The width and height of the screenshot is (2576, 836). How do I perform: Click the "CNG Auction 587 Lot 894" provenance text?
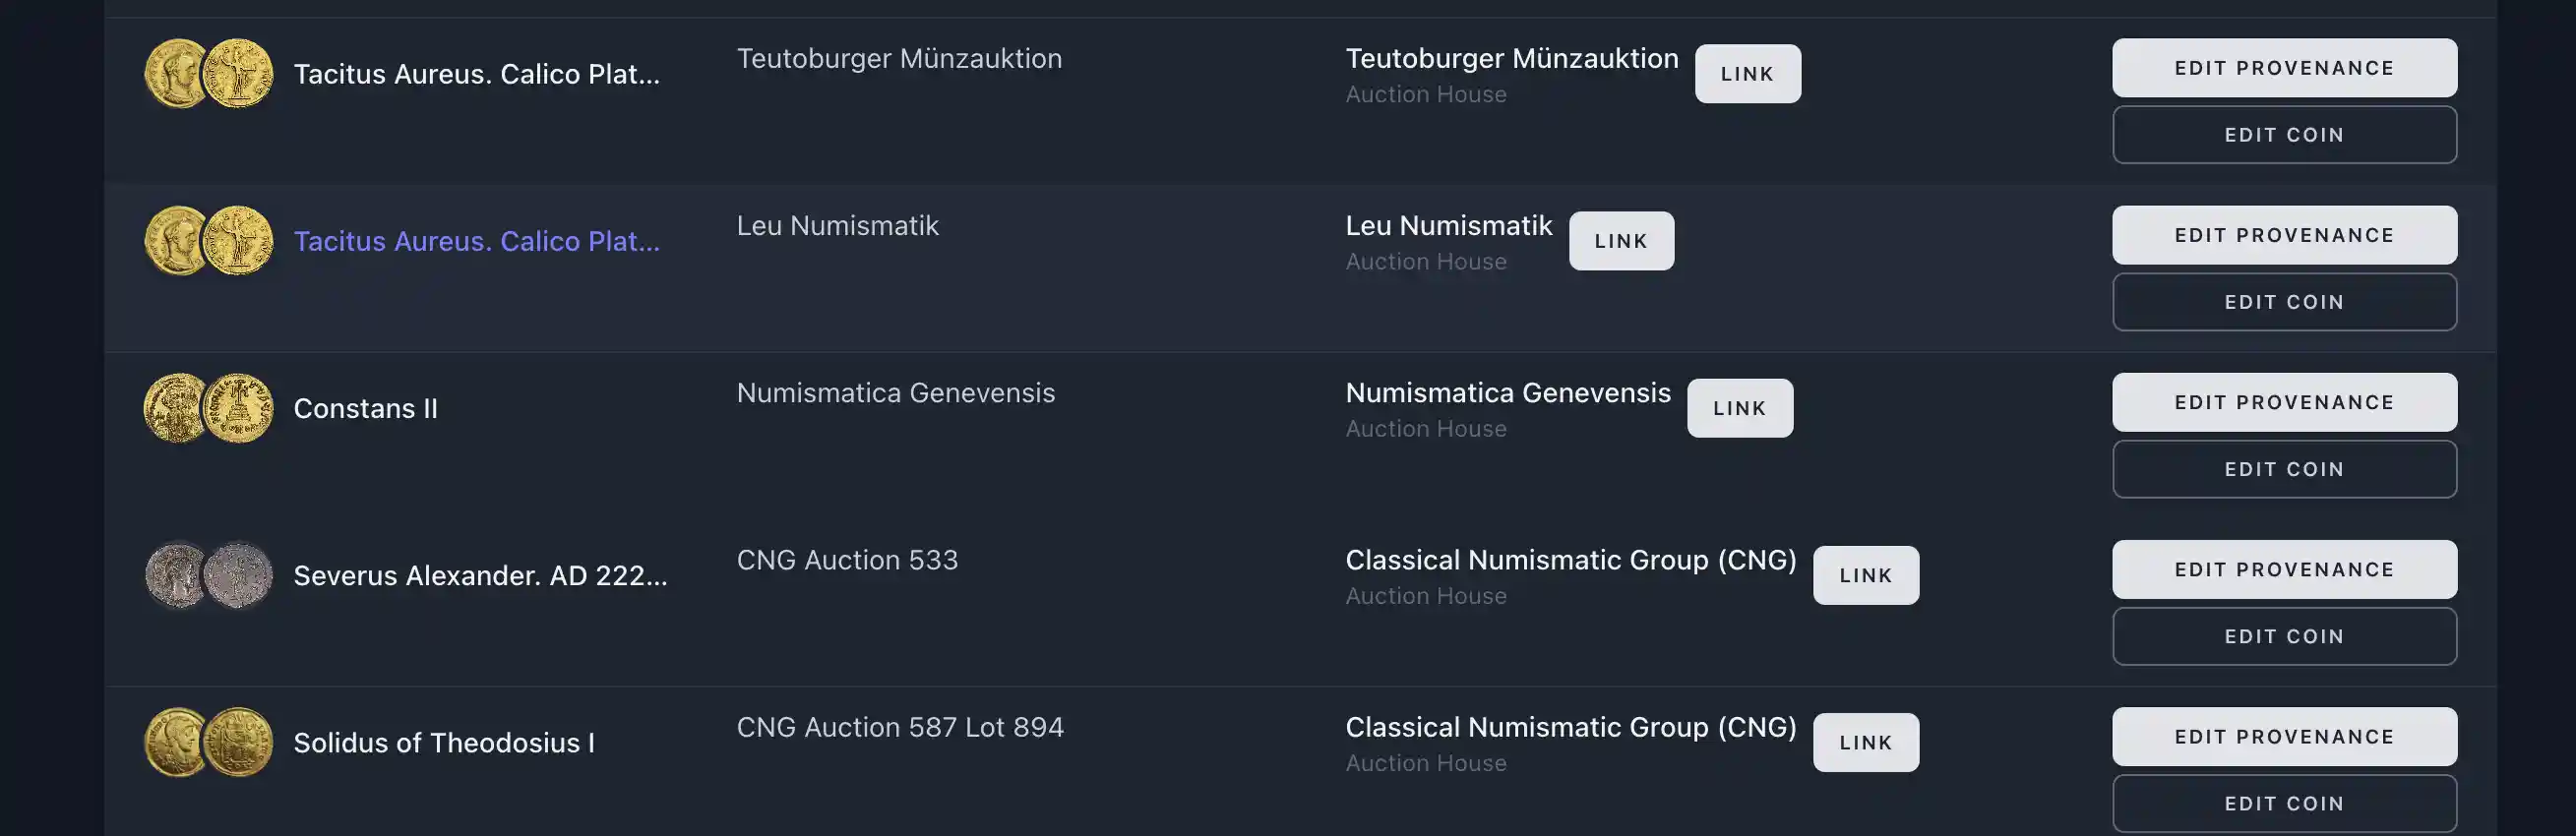coord(900,726)
